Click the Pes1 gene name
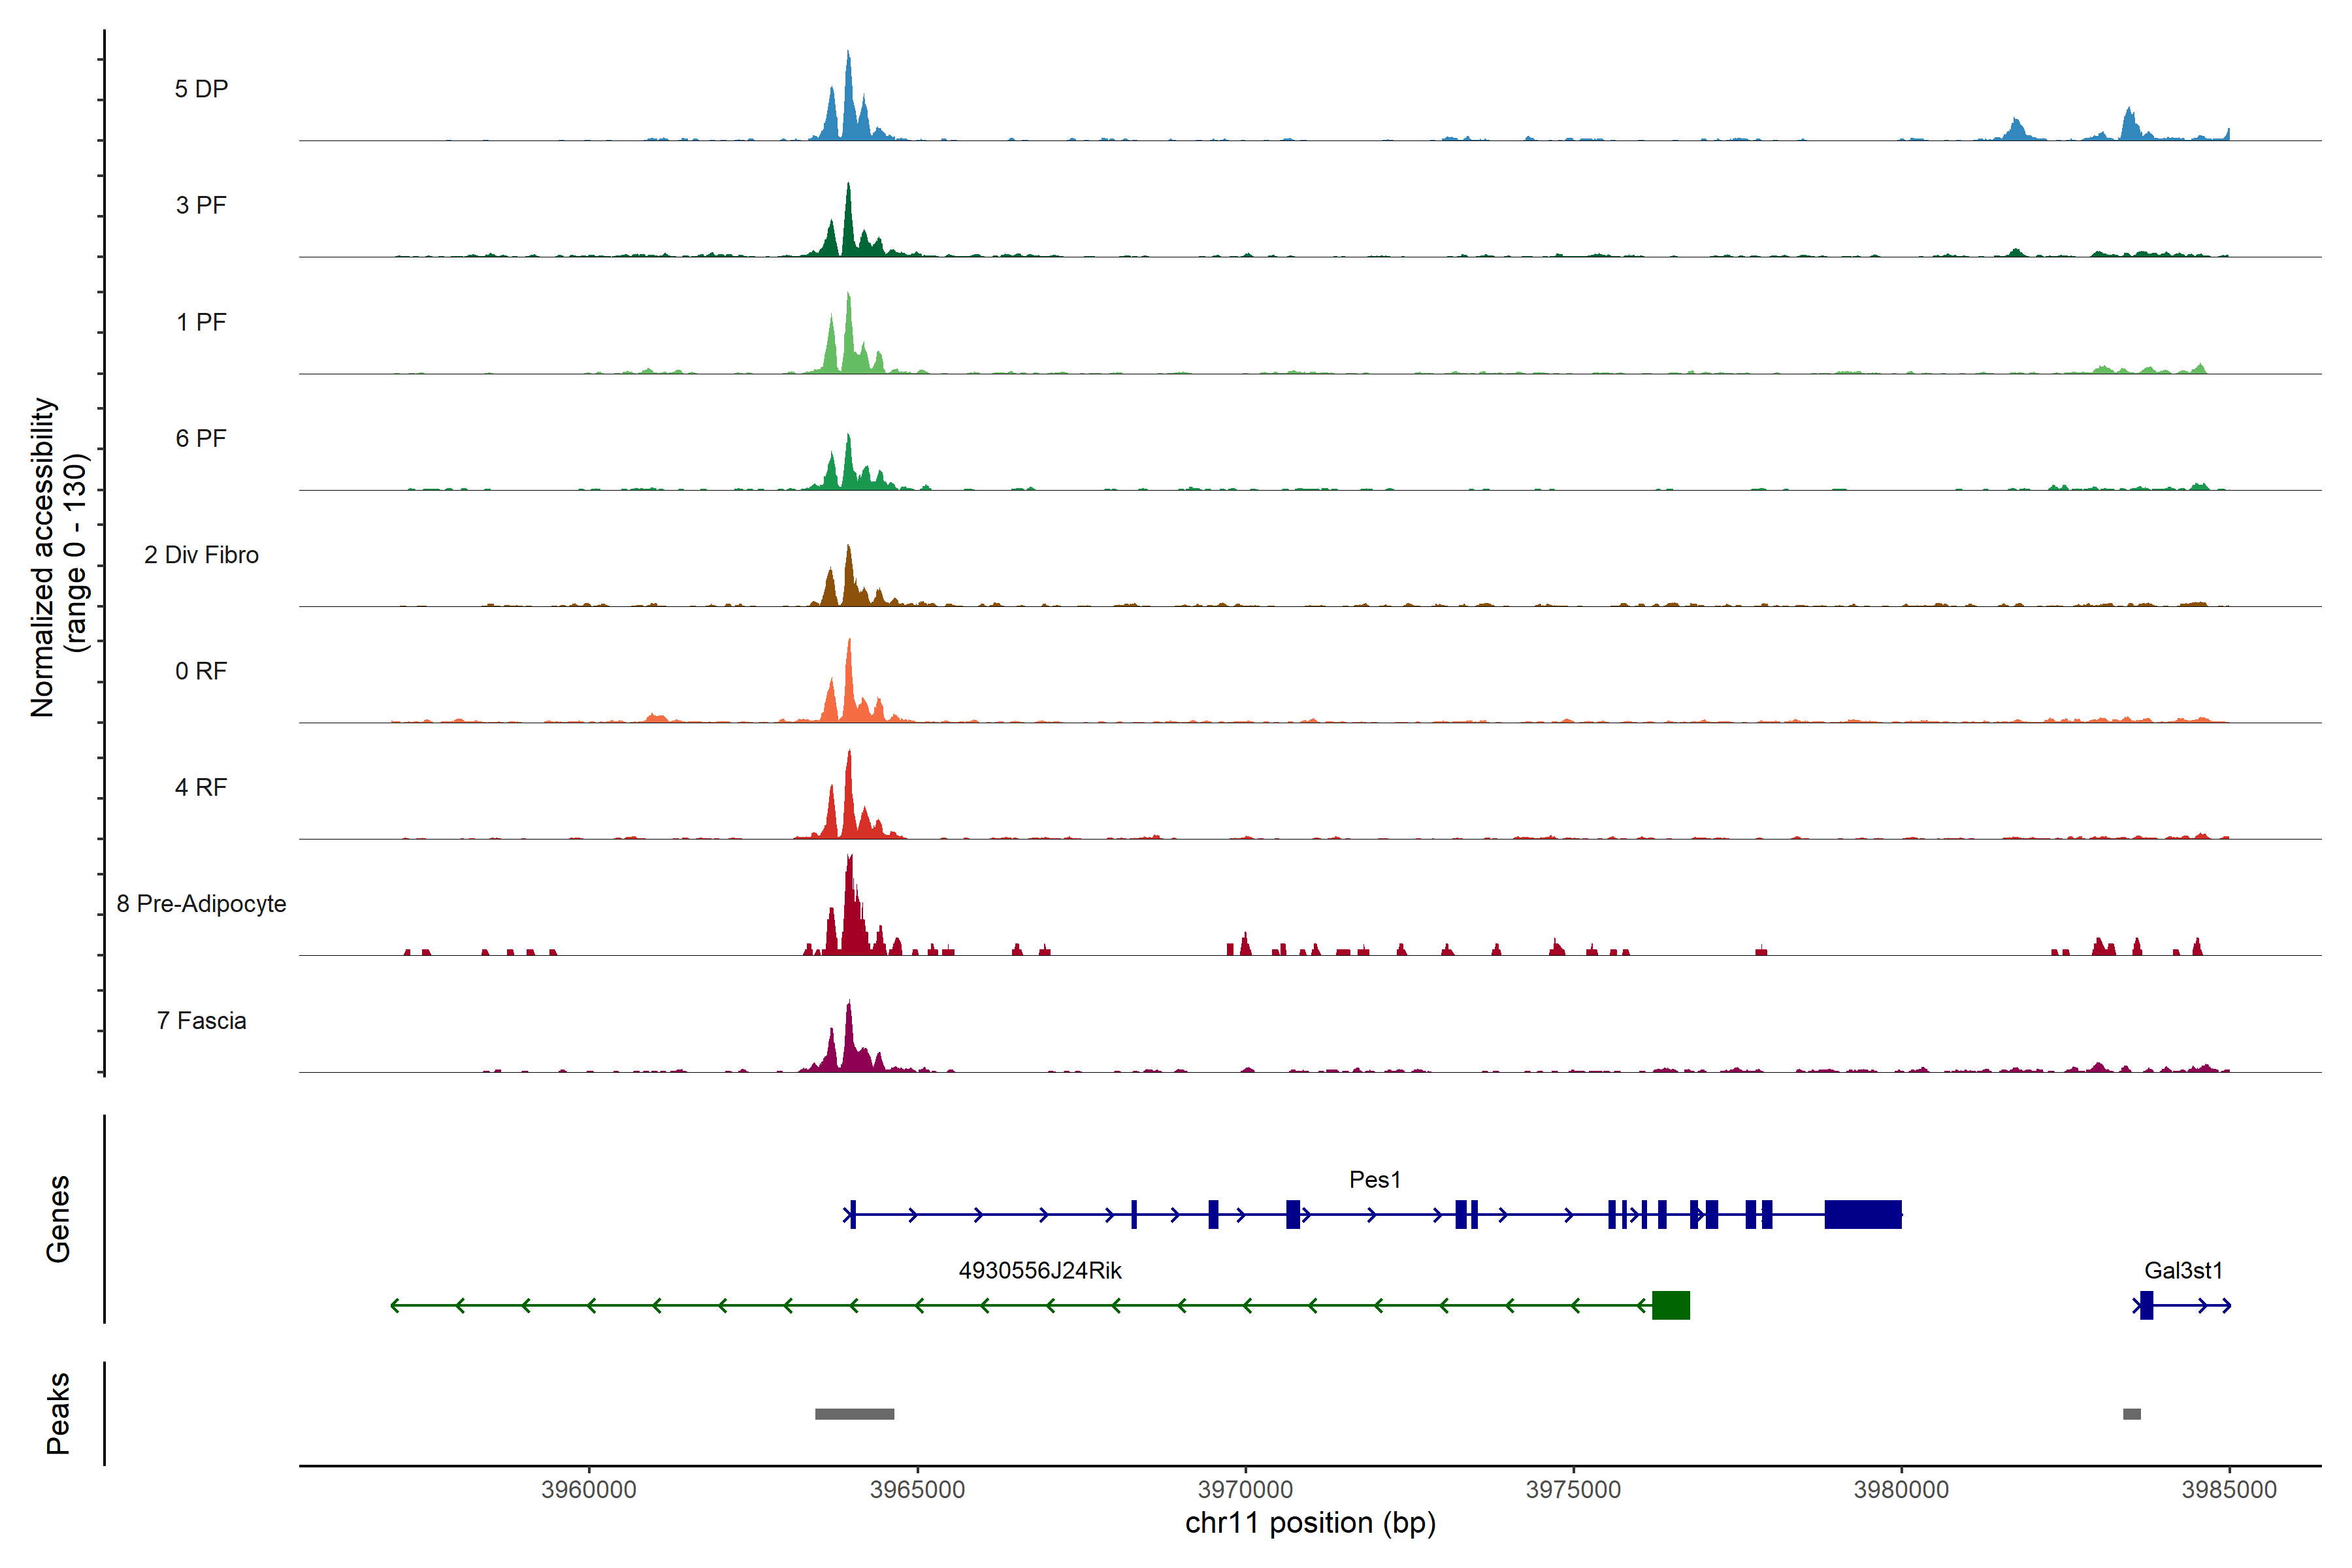Image resolution: width=2352 pixels, height=1568 pixels. pyautogui.click(x=1374, y=1180)
